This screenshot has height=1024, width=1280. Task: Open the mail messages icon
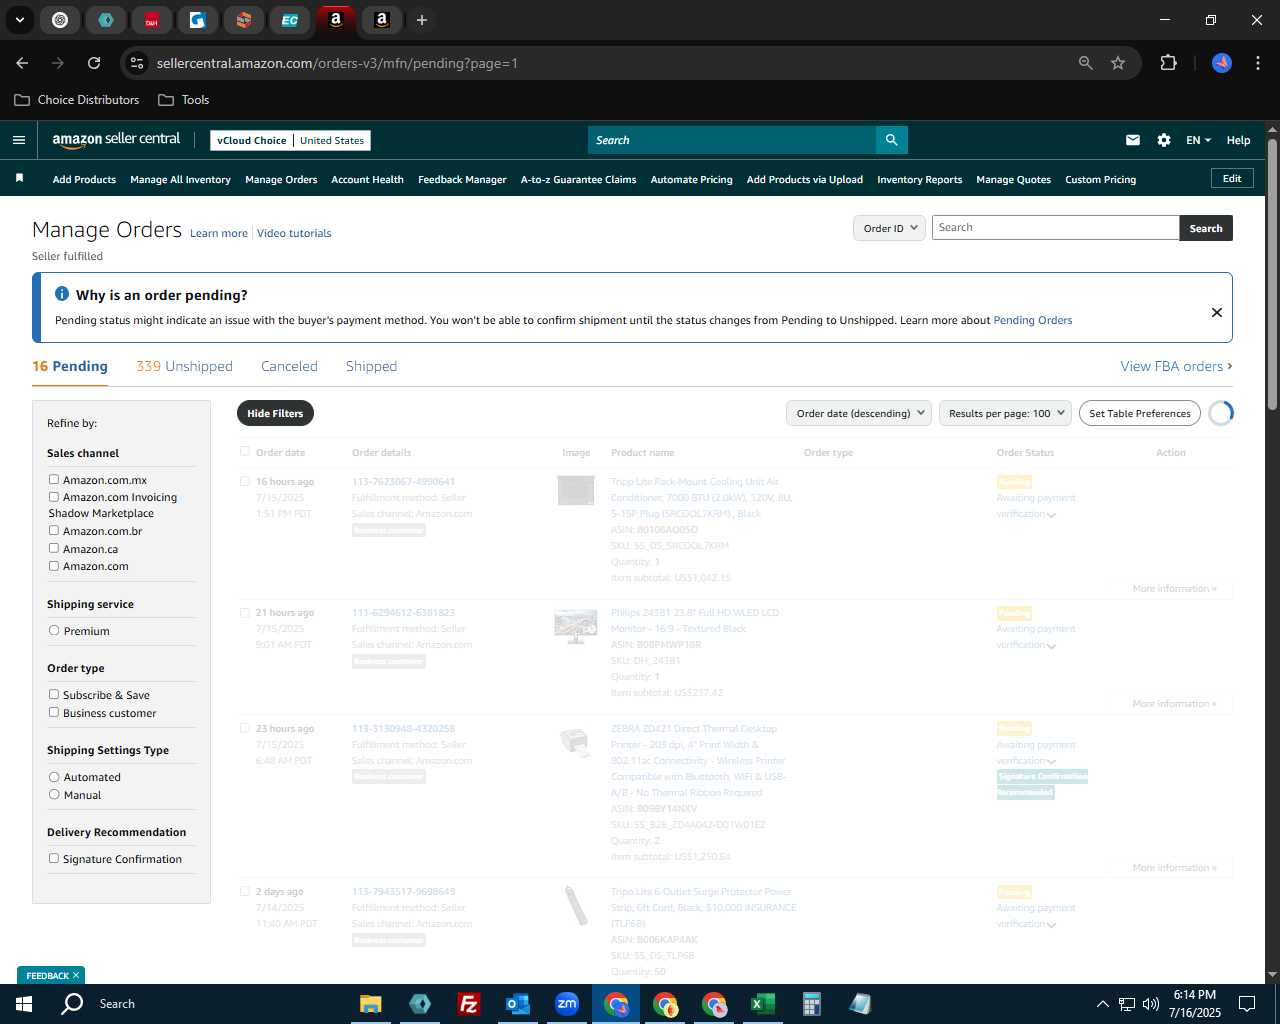pos(1133,140)
